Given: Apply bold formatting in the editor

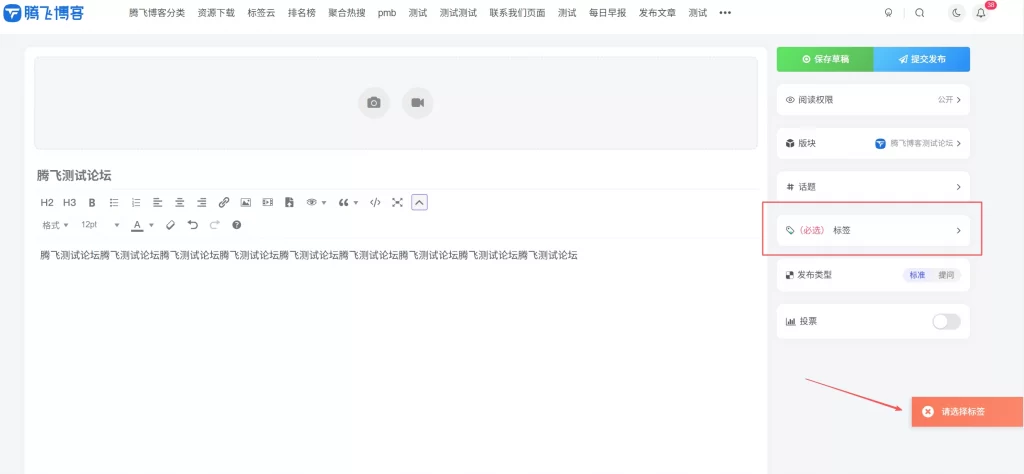Looking at the screenshot, I should pos(92,202).
